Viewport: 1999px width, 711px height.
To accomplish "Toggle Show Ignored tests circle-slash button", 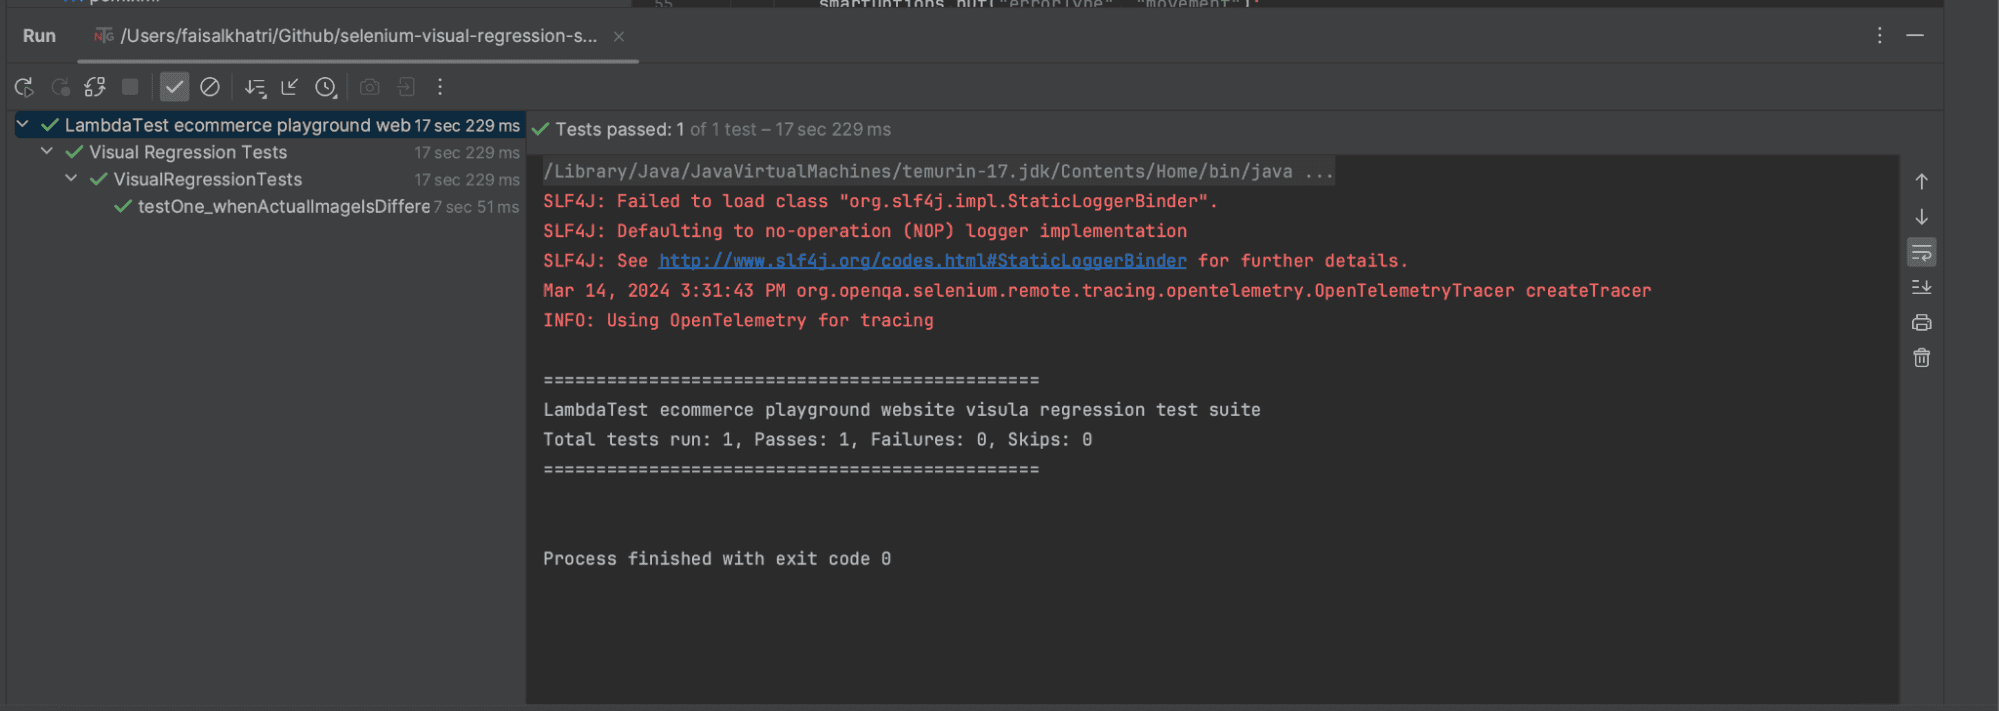I will 210,87.
